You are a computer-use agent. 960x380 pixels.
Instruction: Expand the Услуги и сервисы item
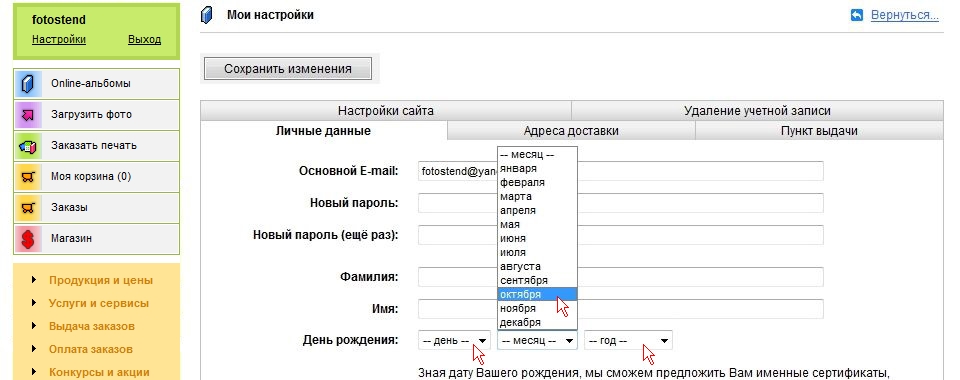click(99, 304)
